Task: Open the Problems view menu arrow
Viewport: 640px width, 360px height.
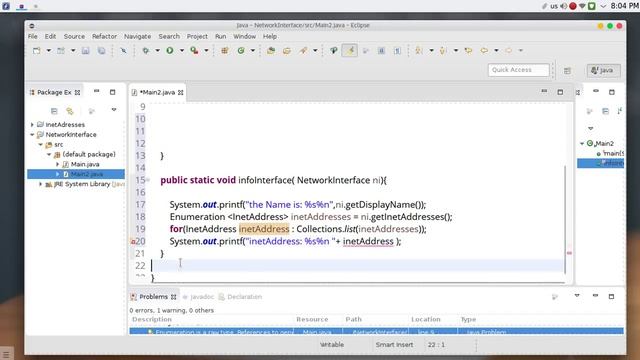Action: pos(577,296)
